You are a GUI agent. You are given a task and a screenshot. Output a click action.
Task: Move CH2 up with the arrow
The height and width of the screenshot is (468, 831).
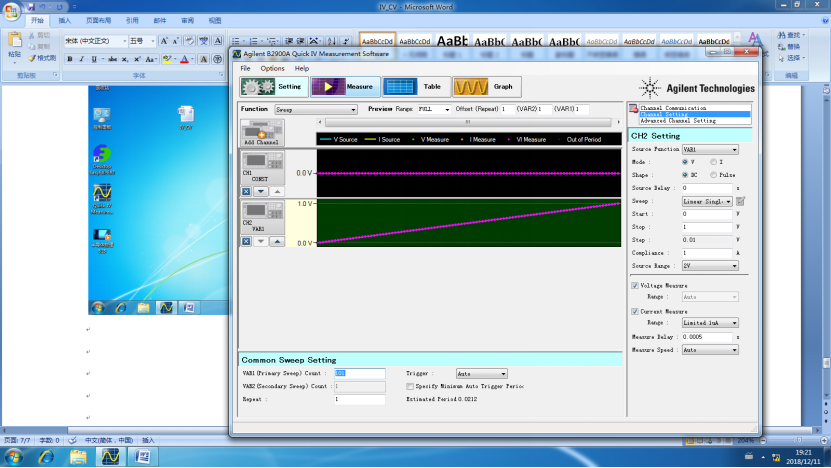coord(277,241)
